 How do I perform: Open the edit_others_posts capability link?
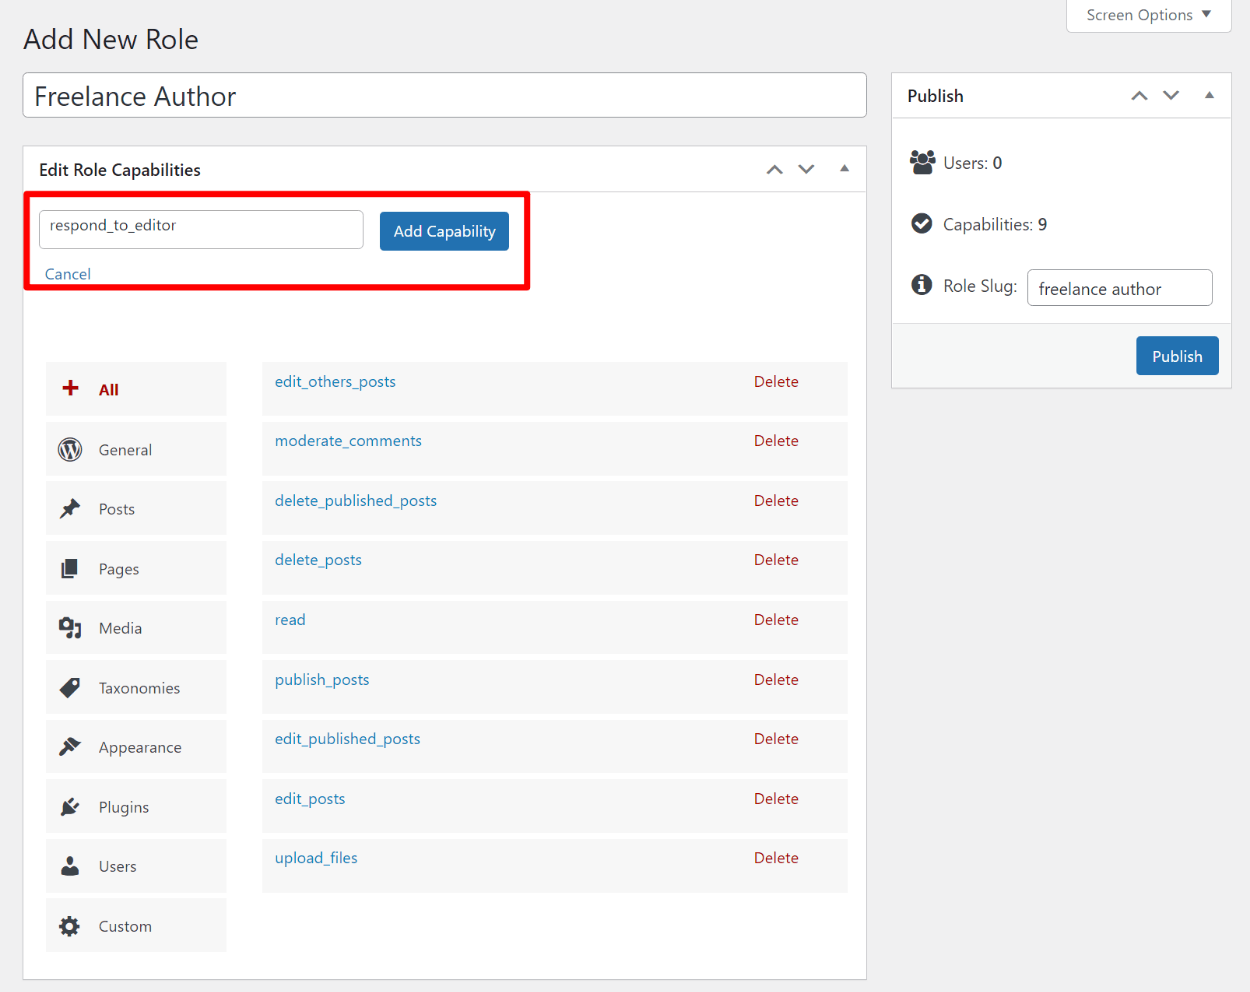(x=335, y=382)
